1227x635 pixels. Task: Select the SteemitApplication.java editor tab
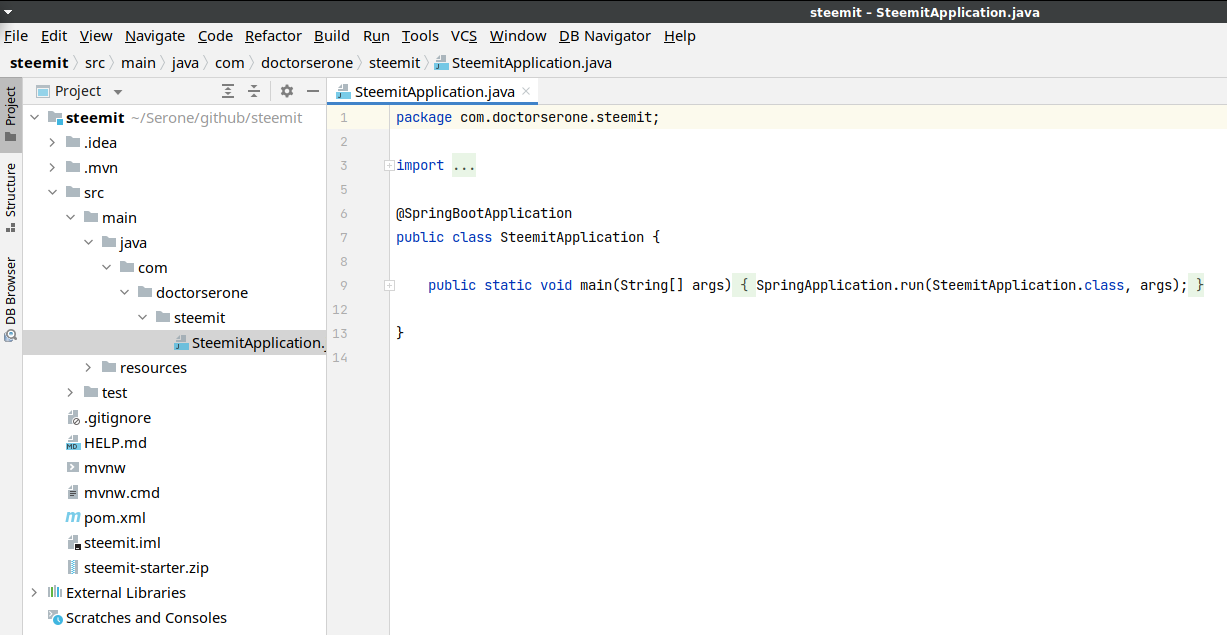tap(433, 92)
